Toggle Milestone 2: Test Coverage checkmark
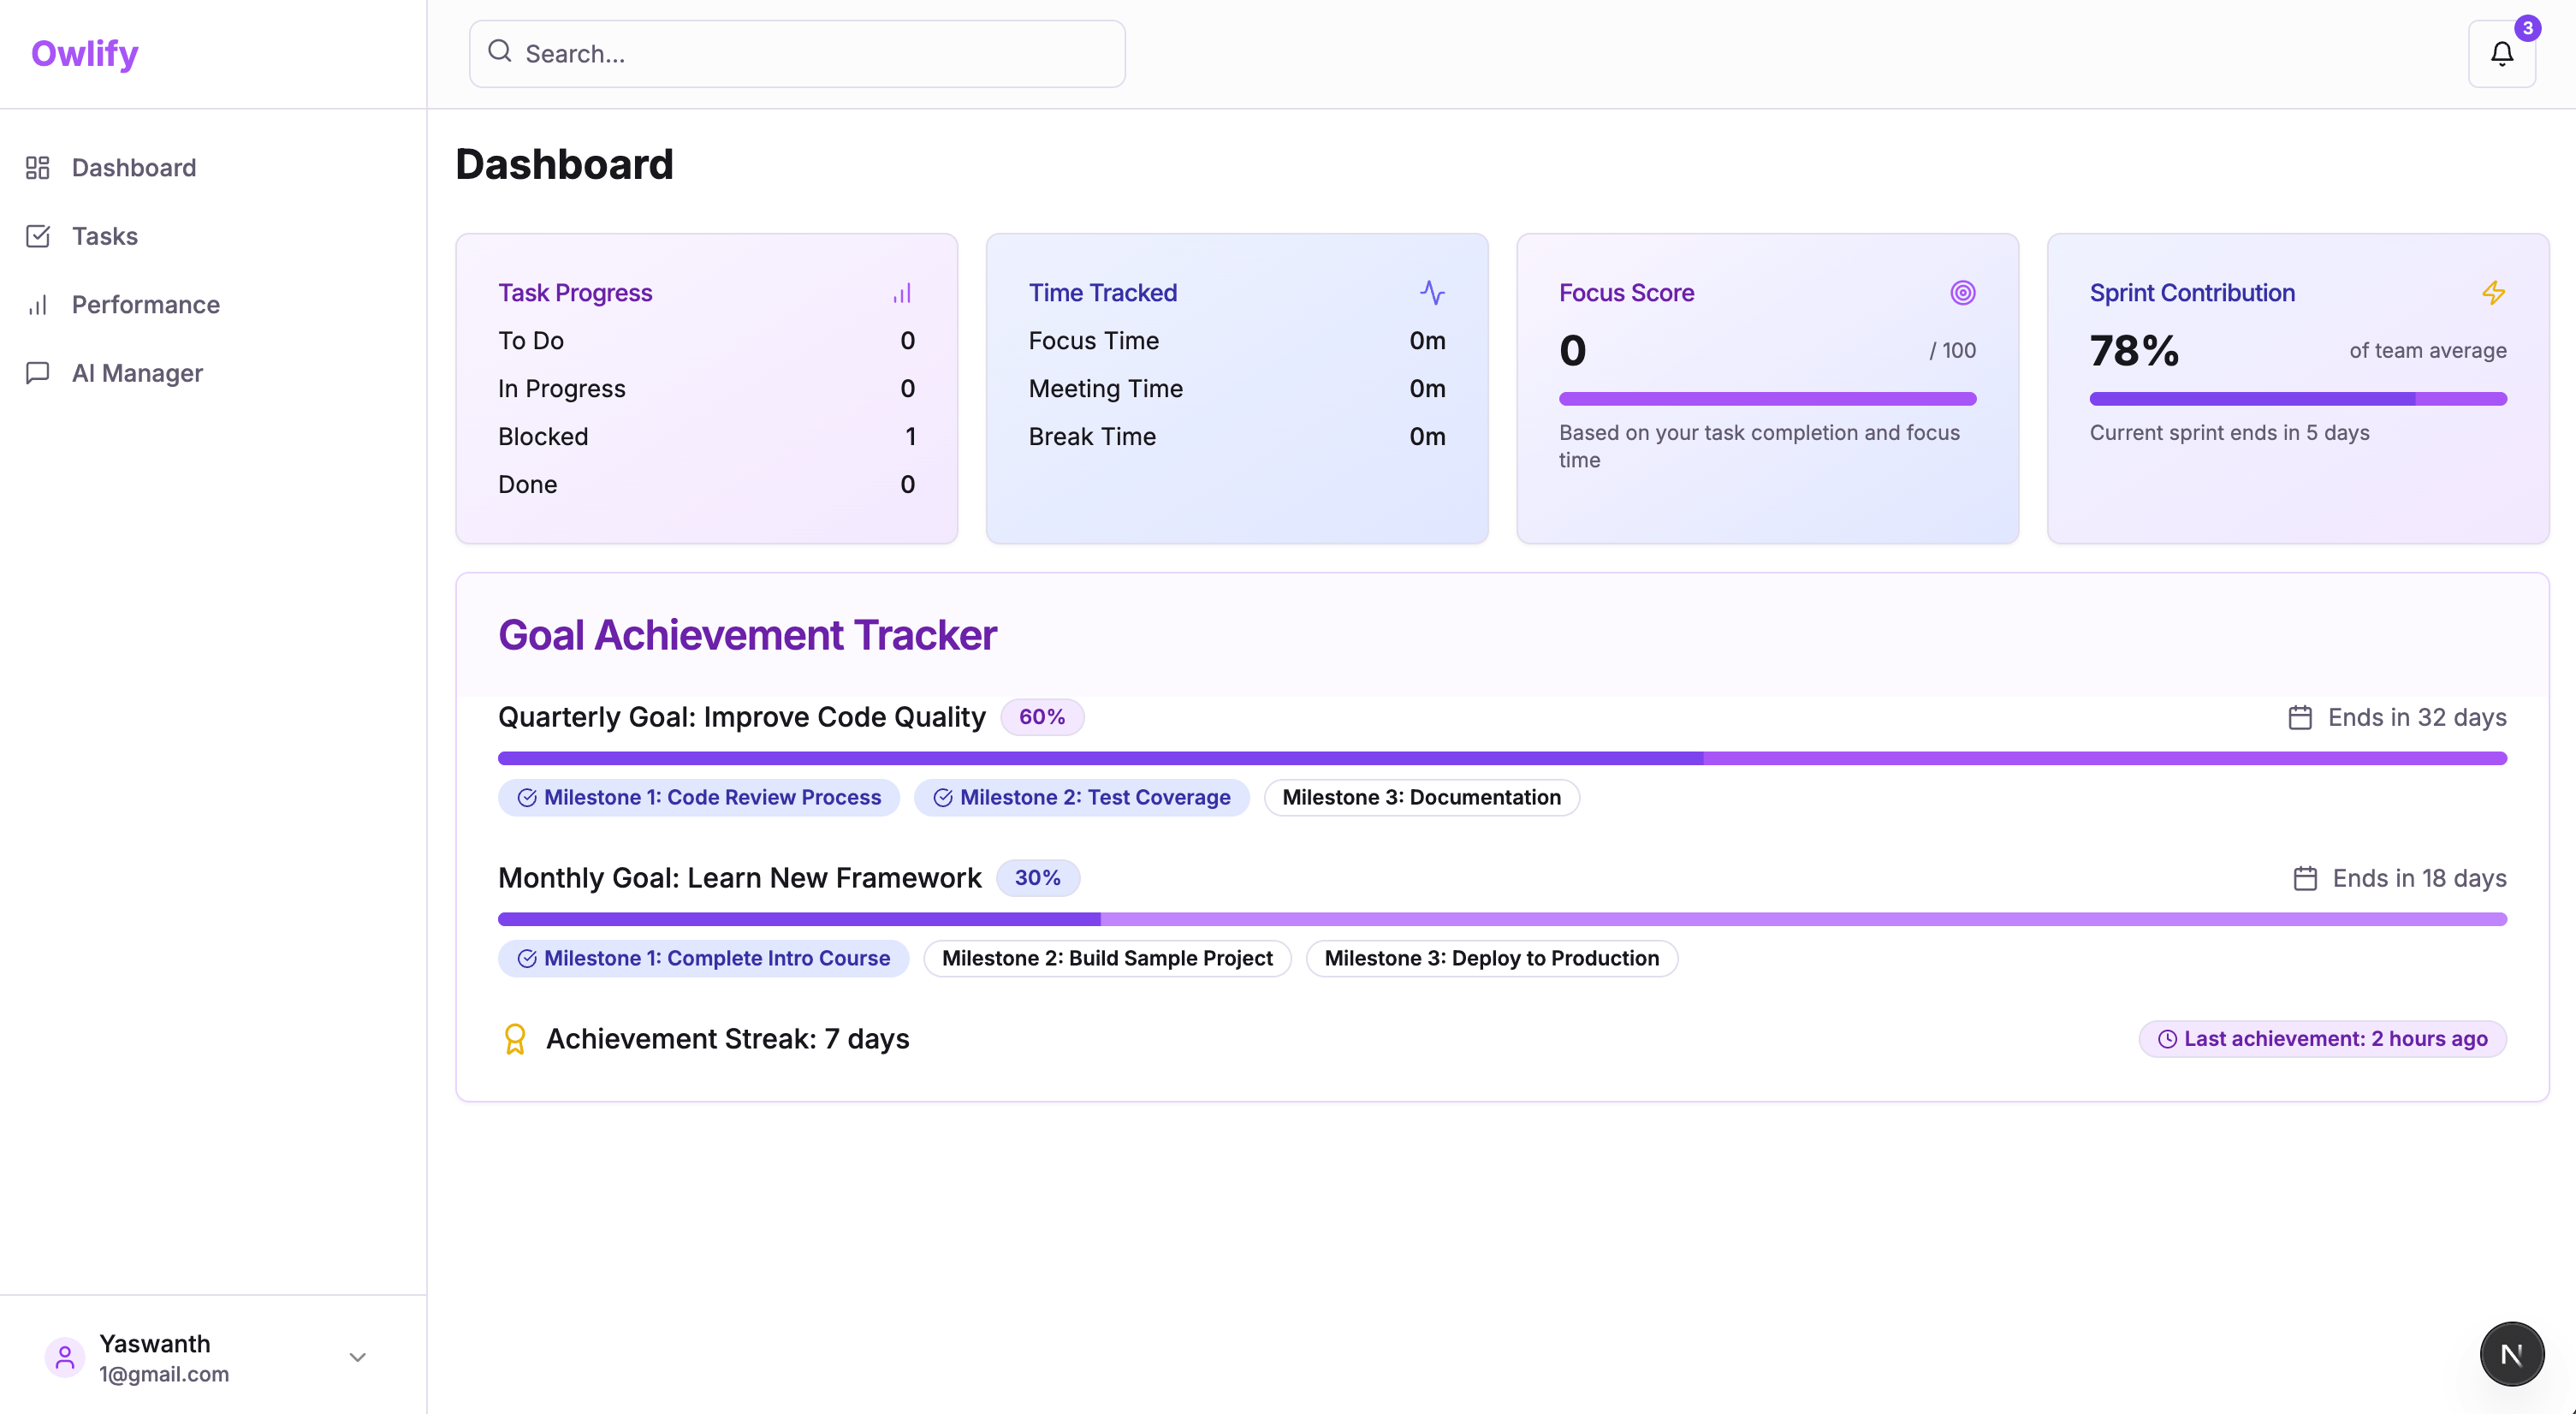The height and width of the screenshot is (1414, 2576). click(x=941, y=797)
